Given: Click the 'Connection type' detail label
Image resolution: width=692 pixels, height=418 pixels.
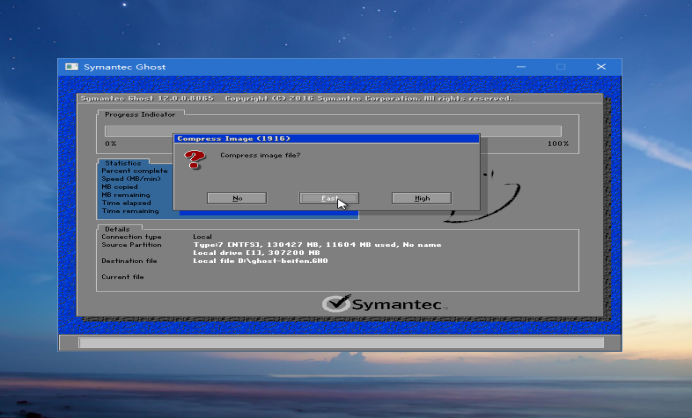Looking at the screenshot, I should 131,237.
